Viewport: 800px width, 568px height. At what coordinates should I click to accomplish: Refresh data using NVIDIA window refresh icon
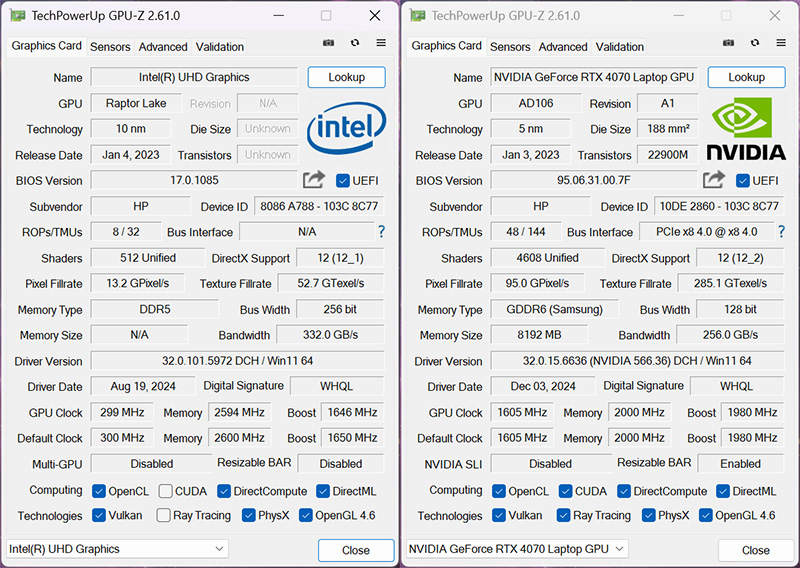coord(755,43)
